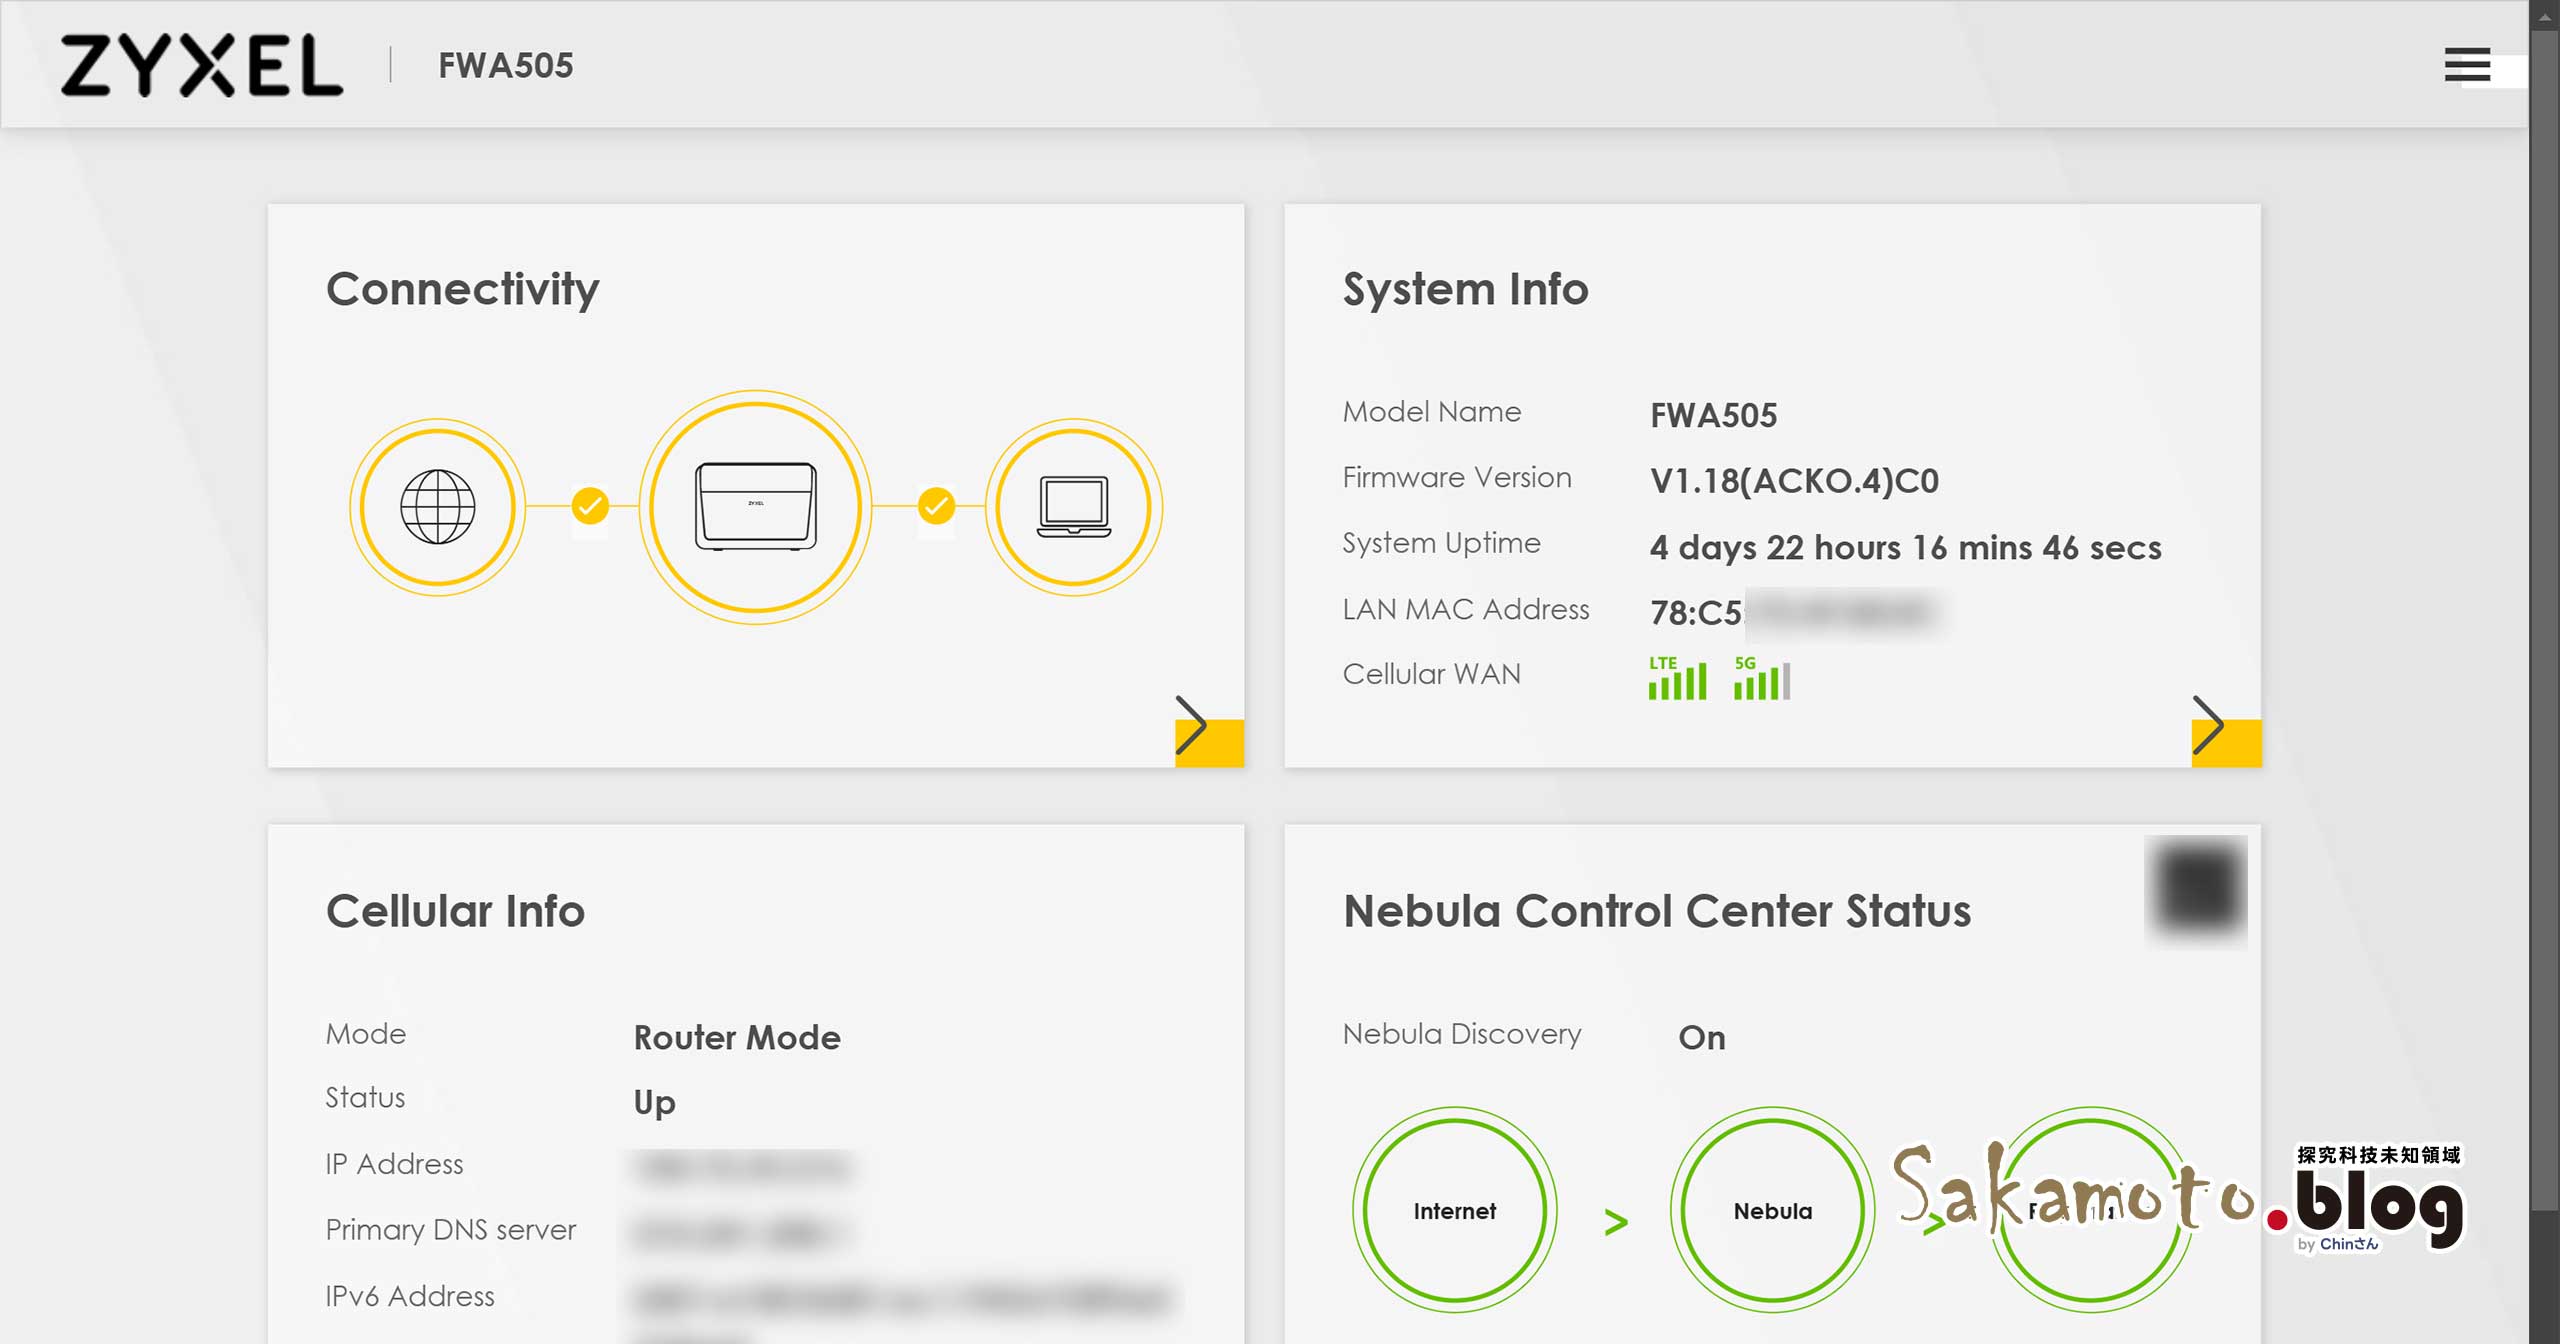Click the Firmware Version label
This screenshot has height=1344, width=2560.
(x=1457, y=478)
